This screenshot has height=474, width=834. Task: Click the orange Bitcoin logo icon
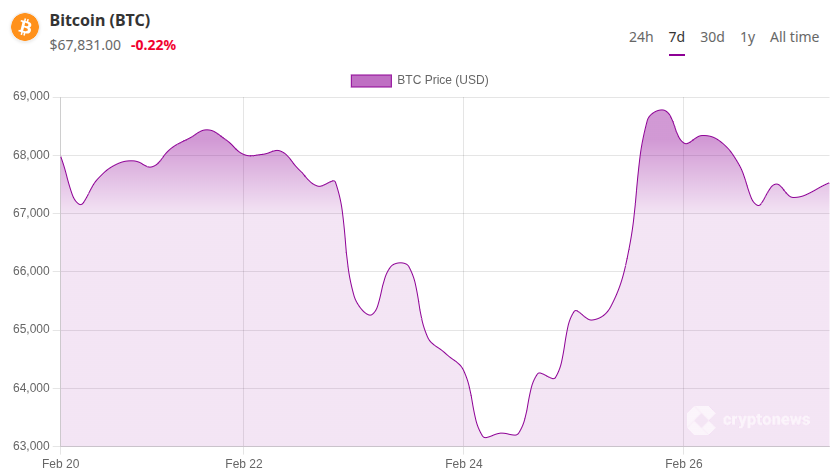[x=25, y=27]
